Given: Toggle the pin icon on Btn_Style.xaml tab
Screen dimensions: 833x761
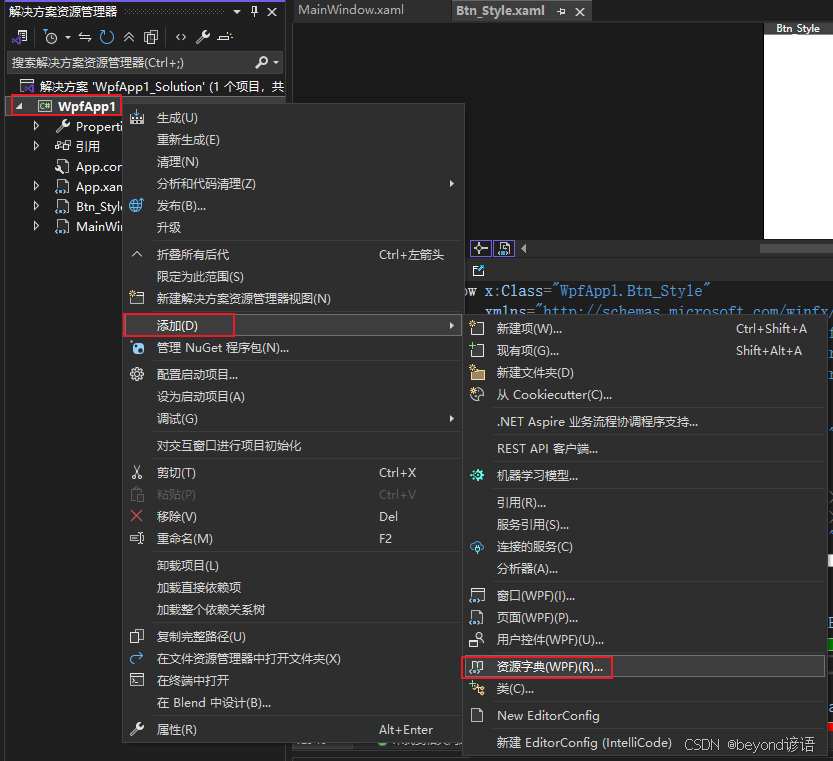Looking at the screenshot, I should (562, 12).
